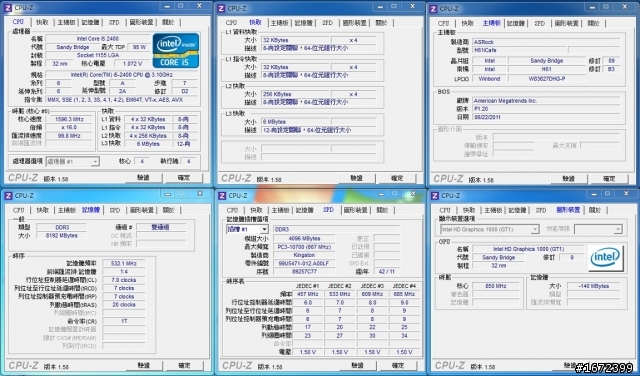
Task: Select the CPU tab in the DDR3 memory timings window
Action: point(18,210)
